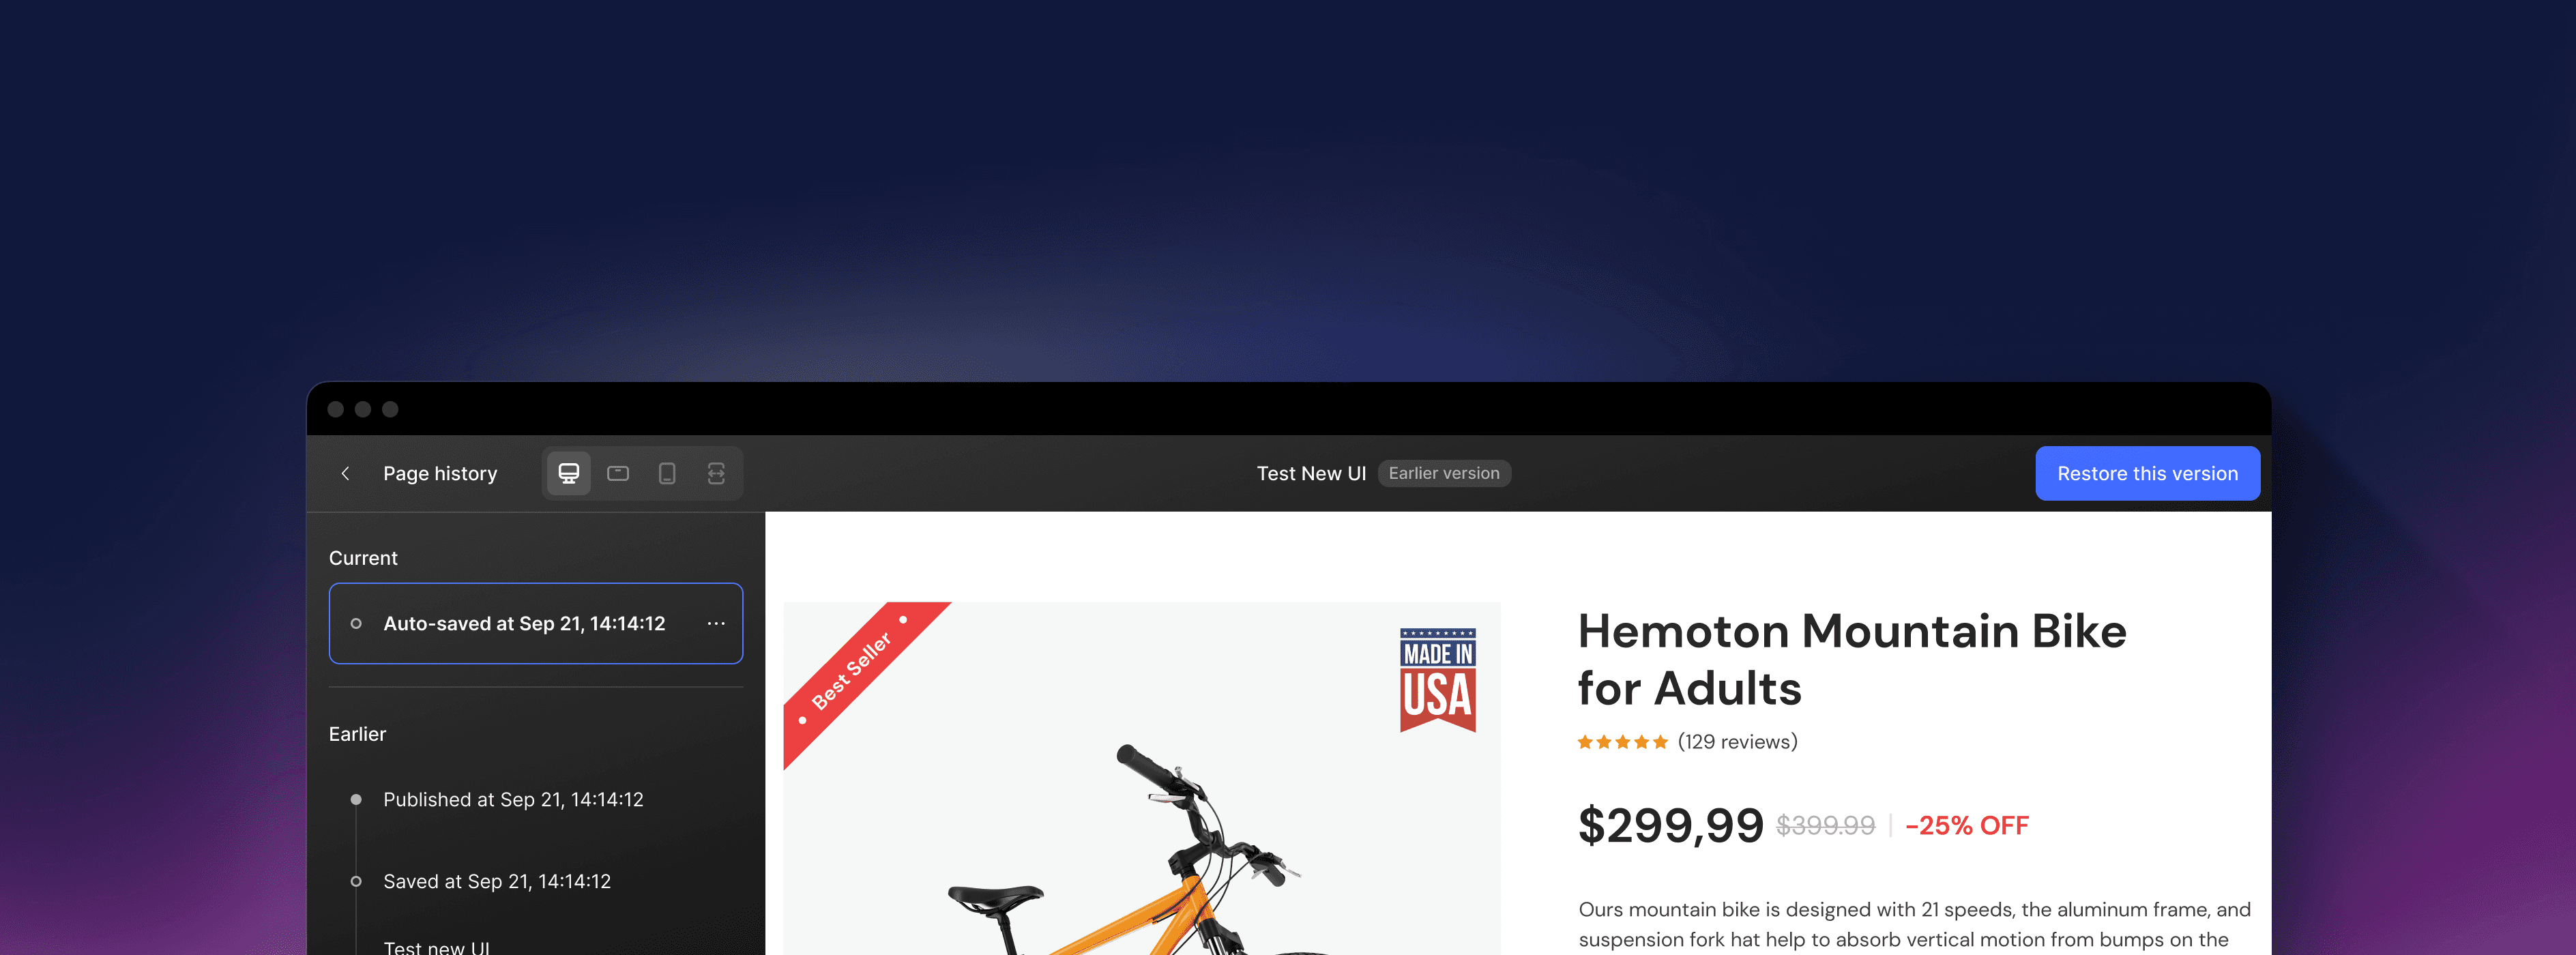Viewport: 2576px width, 955px height.
Task: Switch to tablet preview icon
Action: coord(618,473)
